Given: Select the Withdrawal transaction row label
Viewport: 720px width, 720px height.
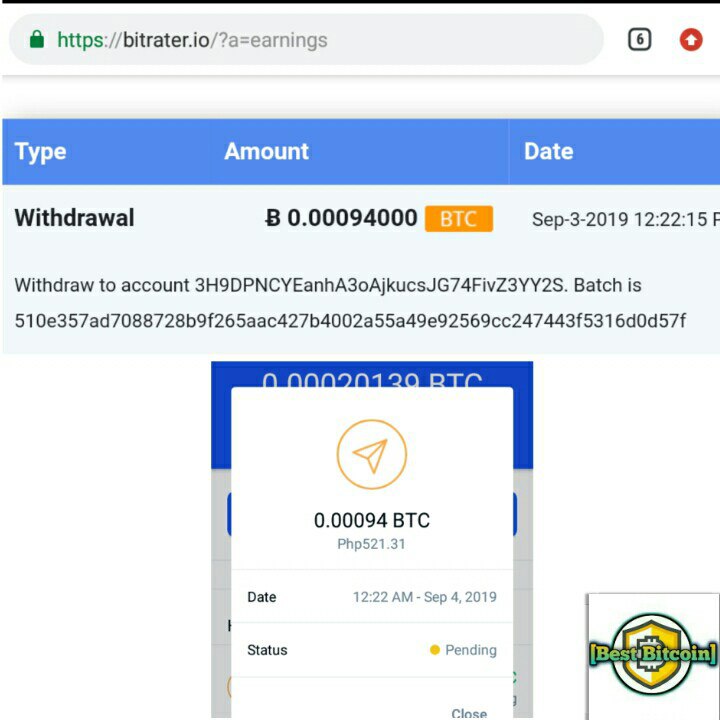Looking at the screenshot, I should [74, 218].
